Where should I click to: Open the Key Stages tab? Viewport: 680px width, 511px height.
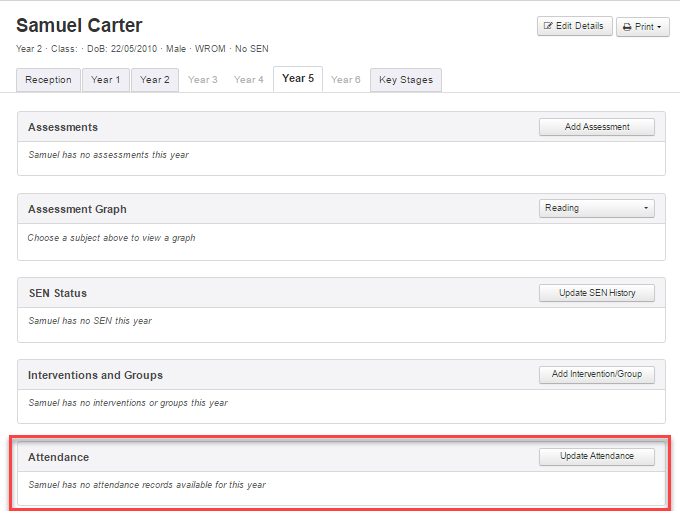[406, 80]
